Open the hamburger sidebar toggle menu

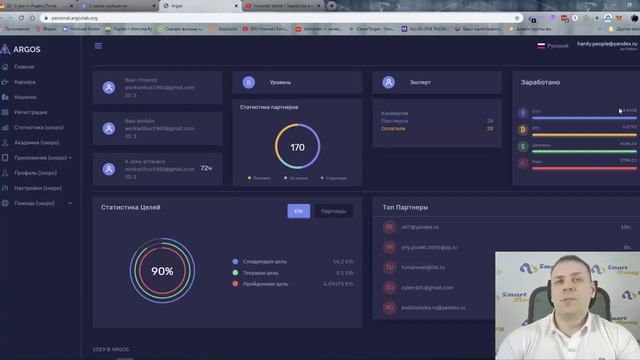coord(98,46)
